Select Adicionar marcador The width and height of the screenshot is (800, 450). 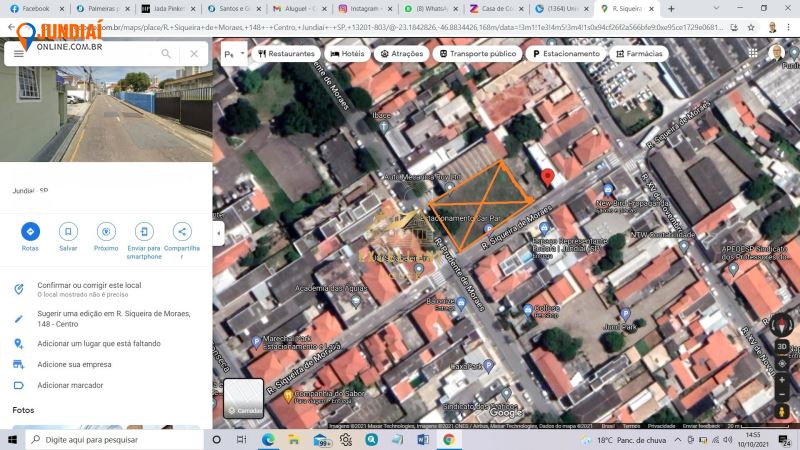click(70, 385)
